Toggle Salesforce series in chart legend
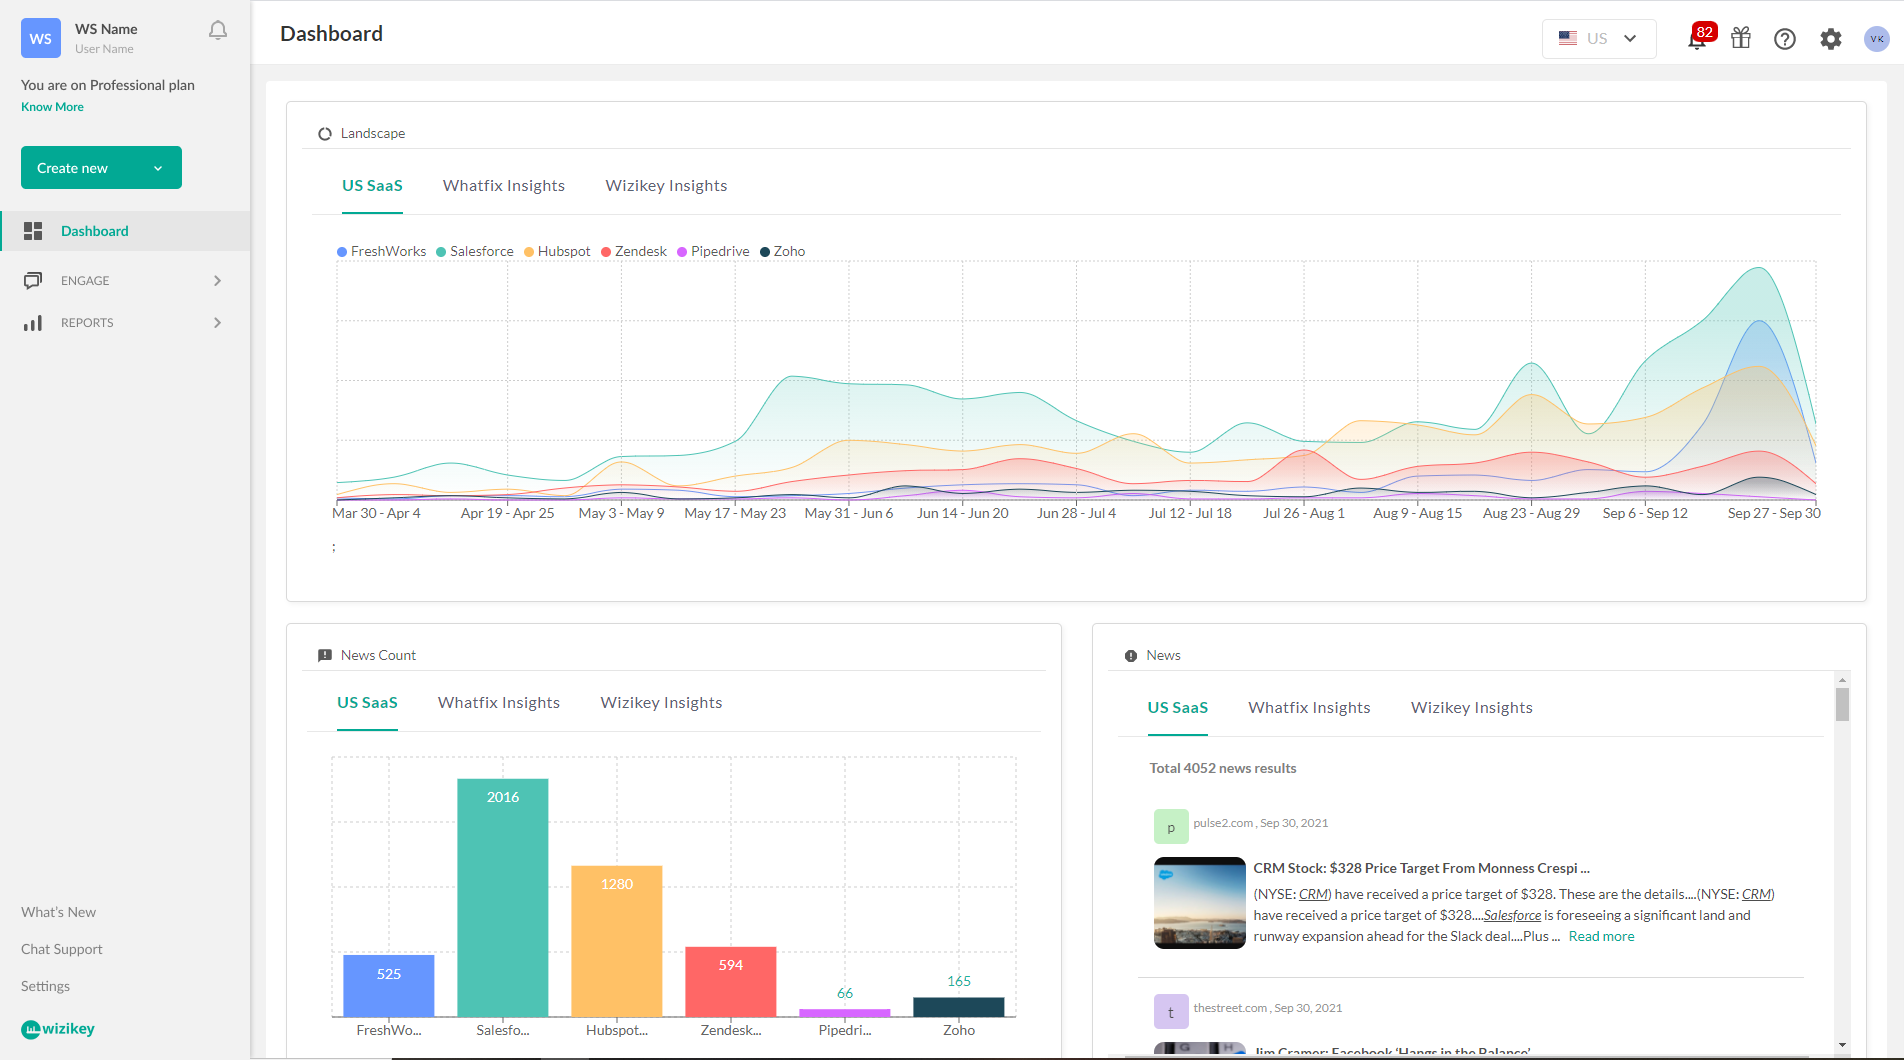Image resolution: width=1904 pixels, height=1060 pixels. (x=475, y=252)
